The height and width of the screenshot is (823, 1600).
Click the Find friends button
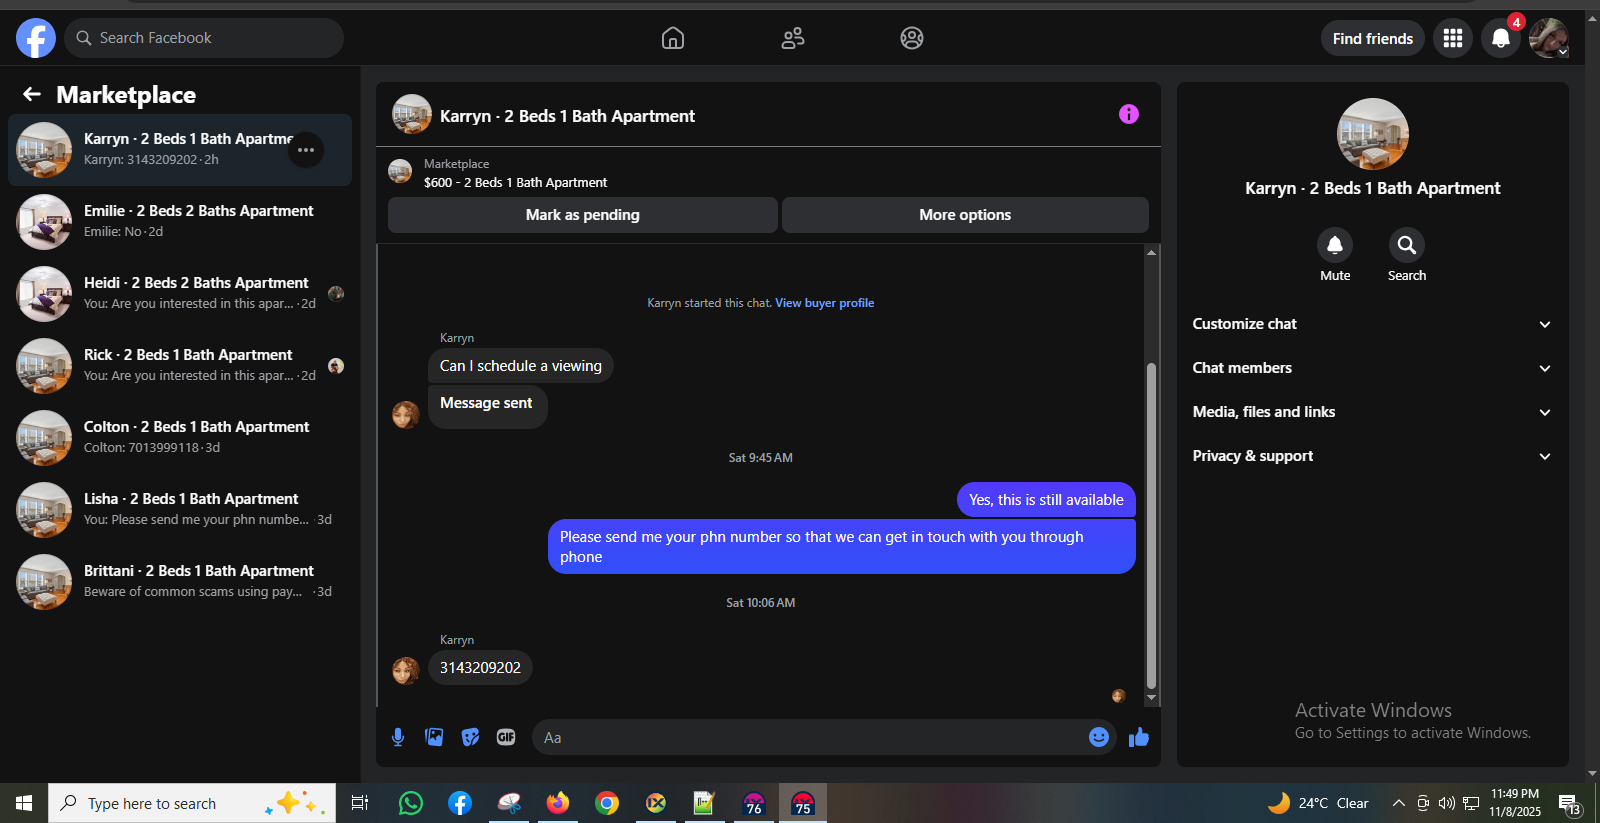tap(1373, 38)
